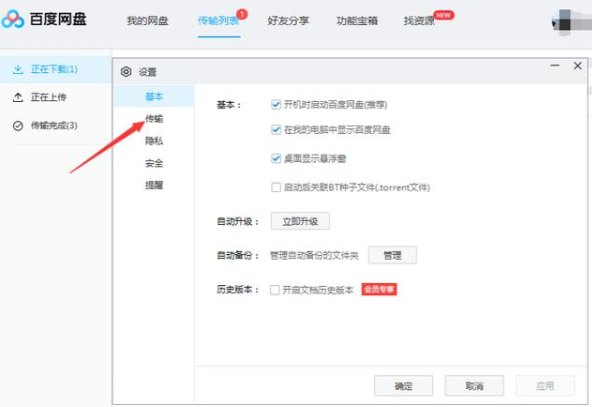Open 我的网盘 tab
Viewport: 592px width, 407px height.
pos(147,21)
